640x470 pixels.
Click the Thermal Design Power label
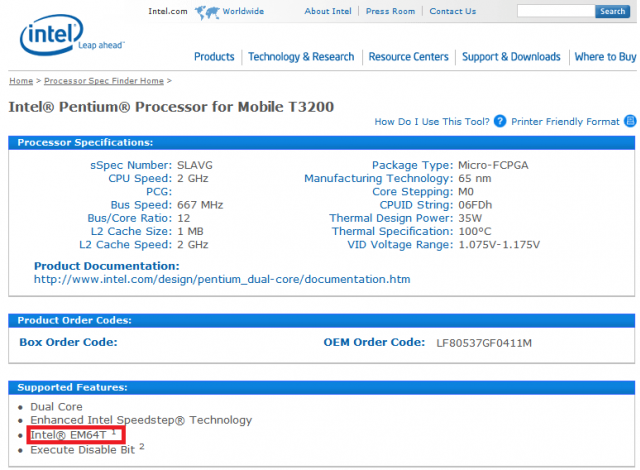tap(391, 218)
